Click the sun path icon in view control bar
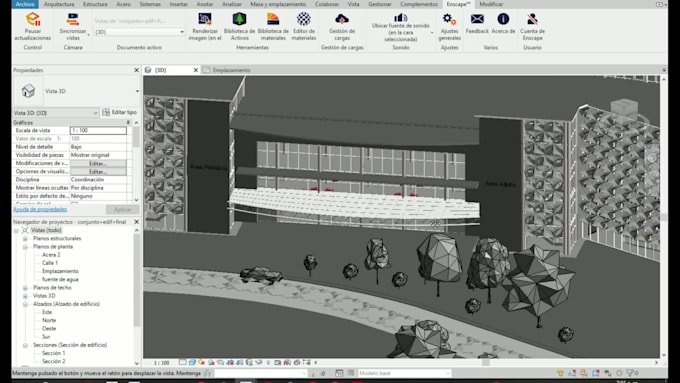 point(202,362)
